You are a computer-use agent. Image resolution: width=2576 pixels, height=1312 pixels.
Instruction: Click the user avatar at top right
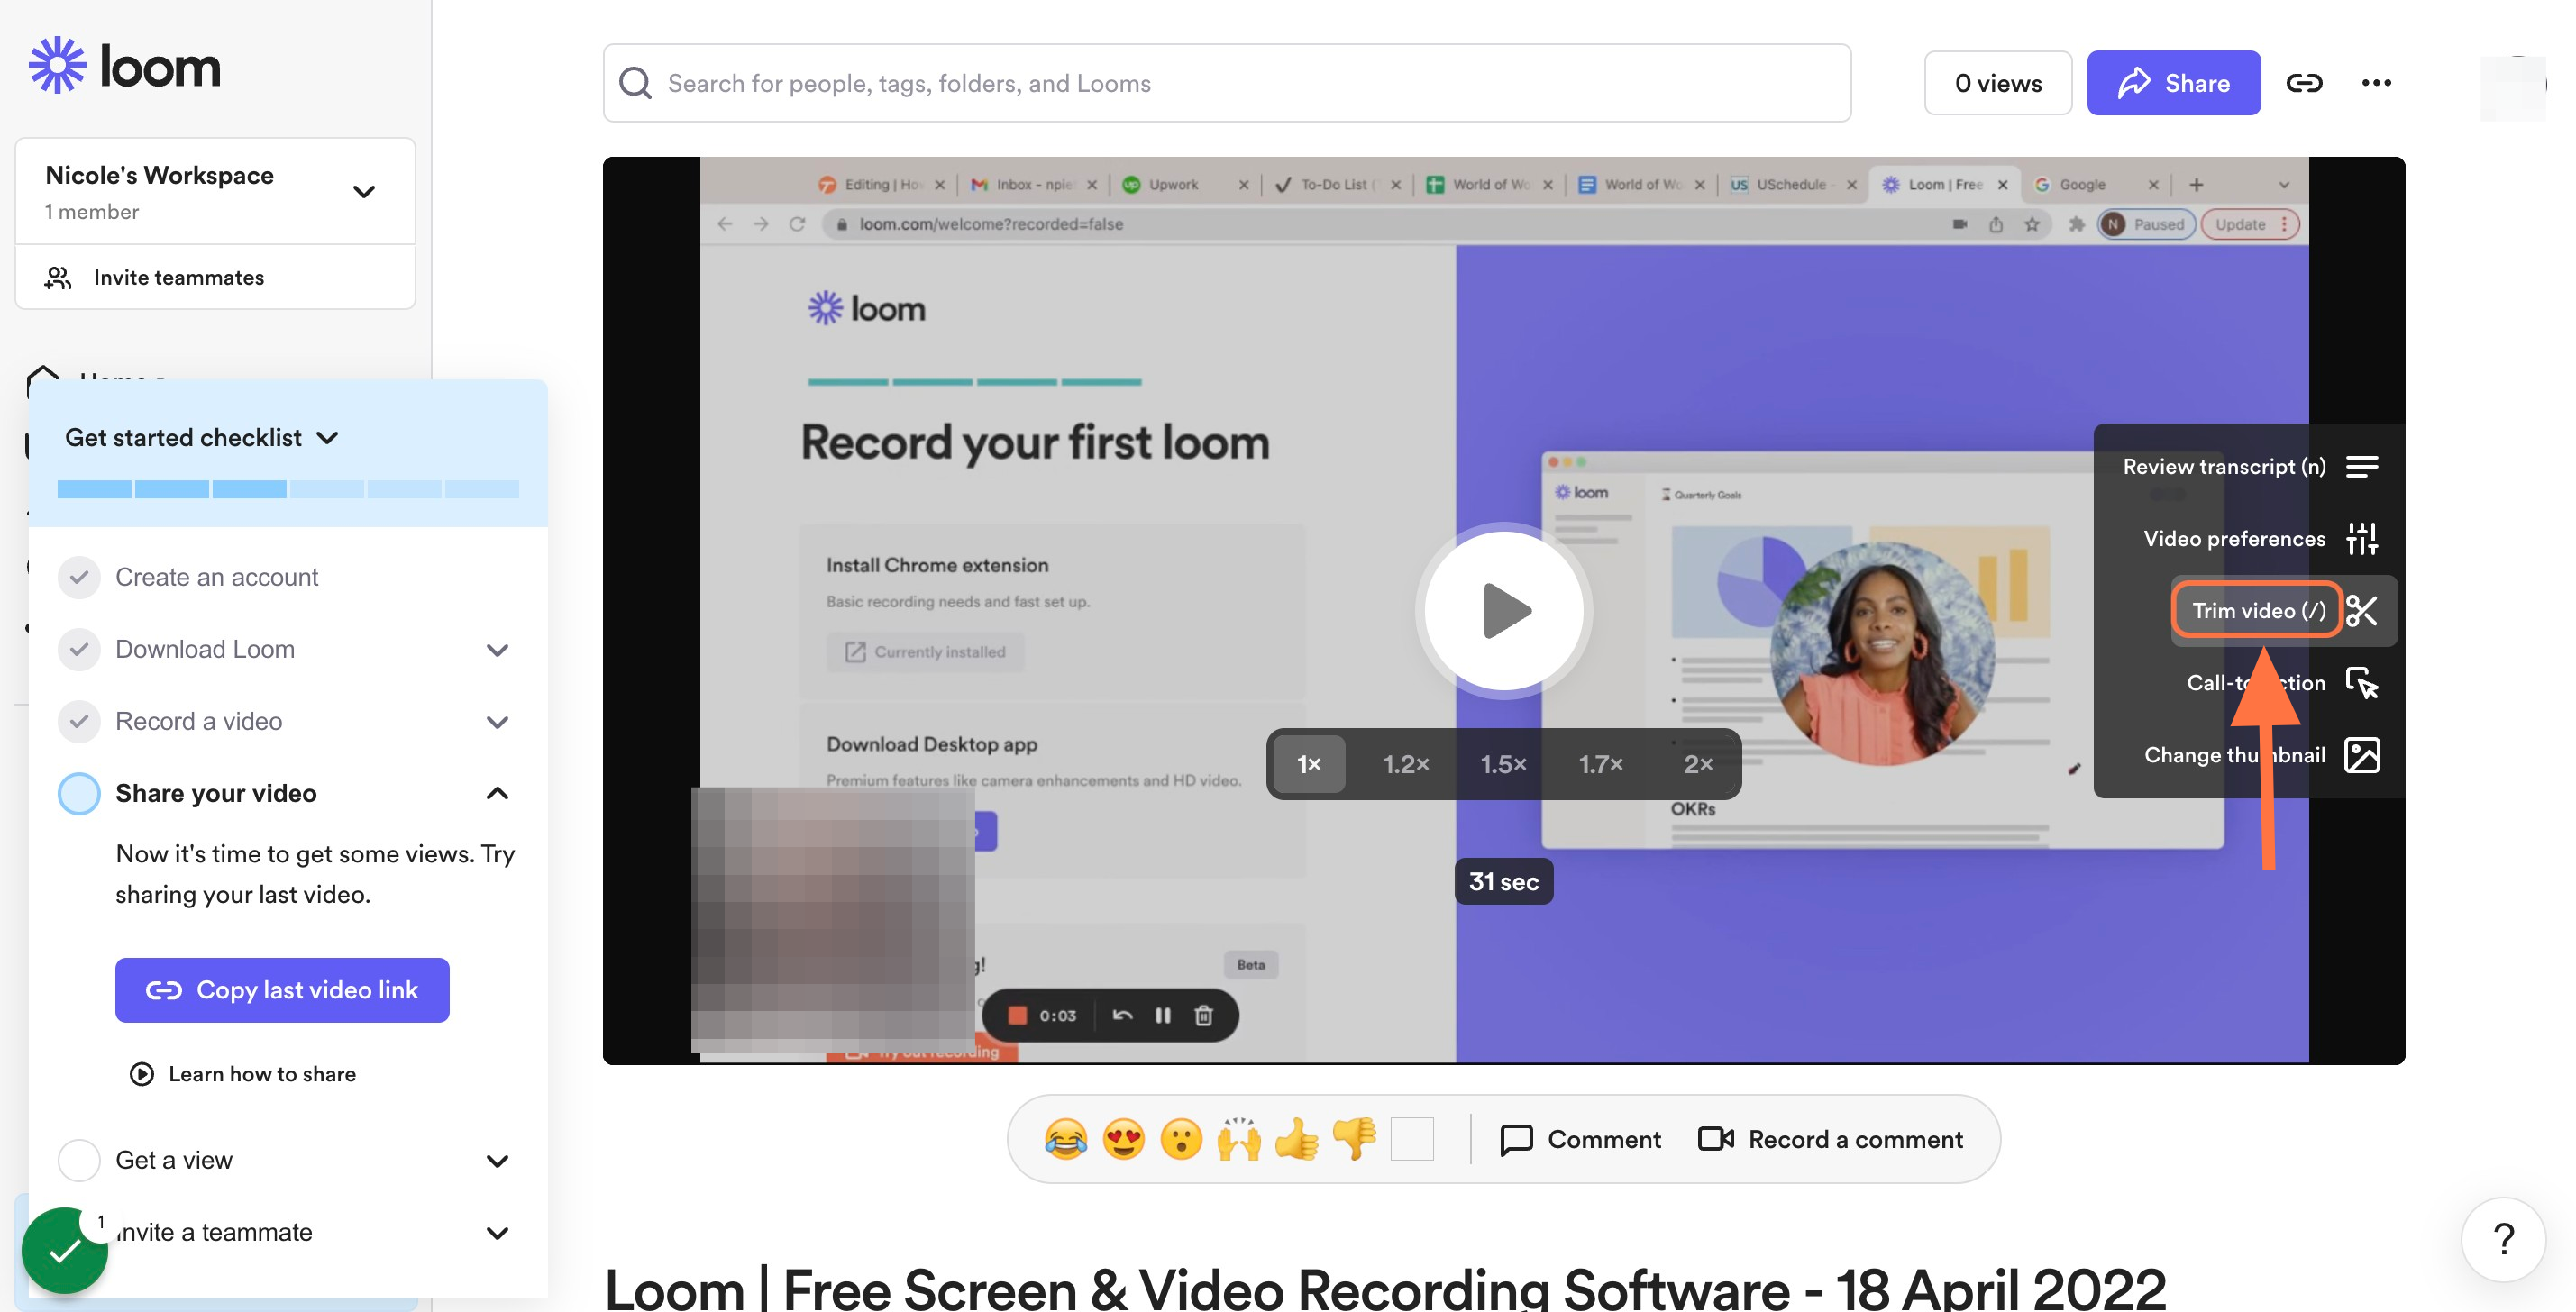(x=2513, y=88)
